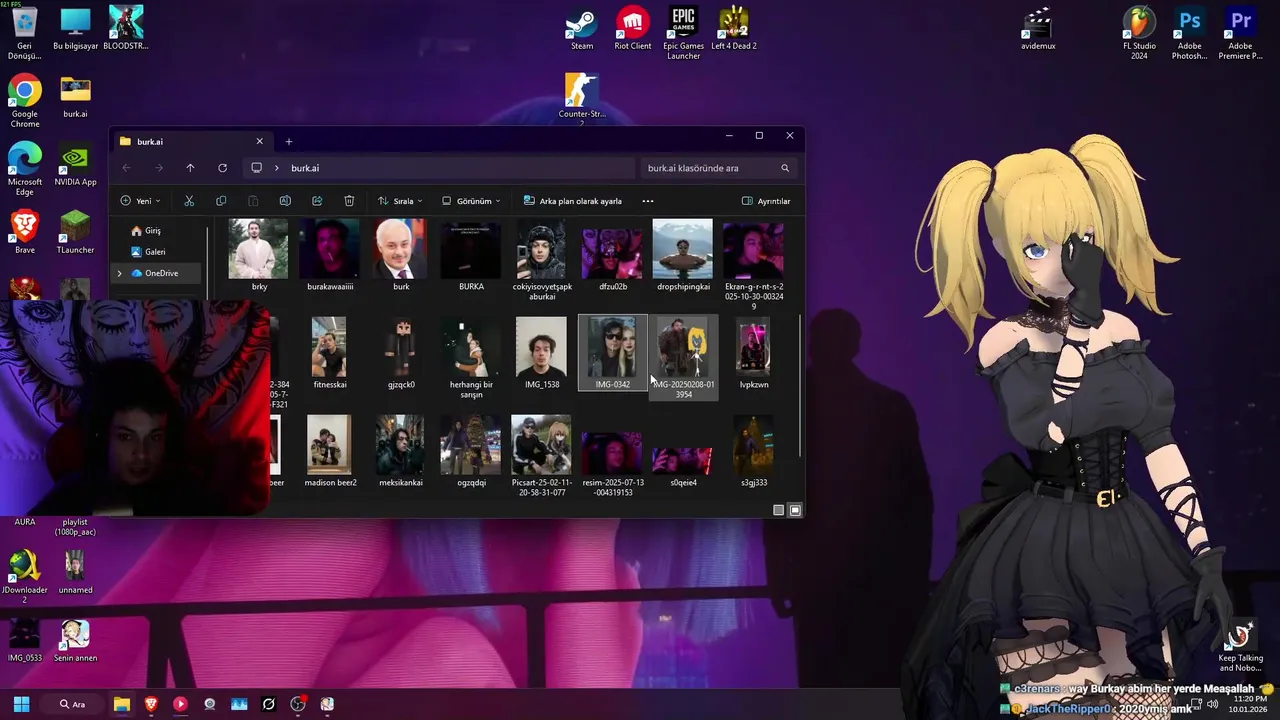
Task: Open Microsoft Edge desktop shortcut
Action: pos(25,169)
